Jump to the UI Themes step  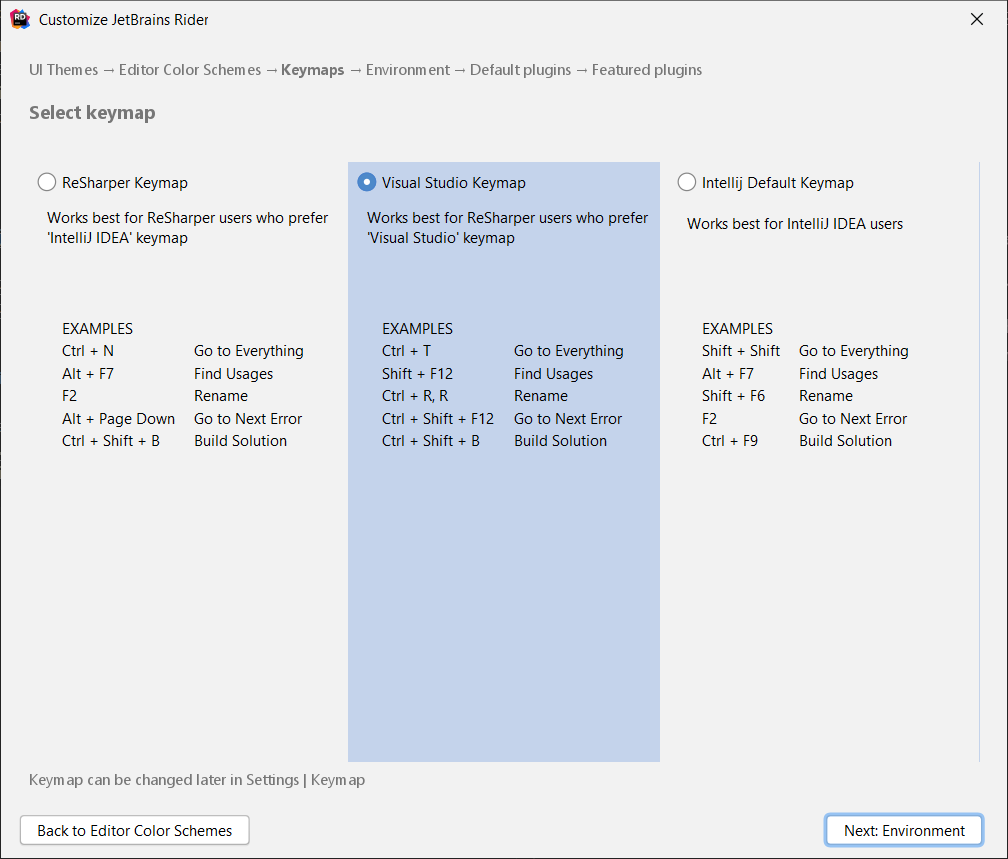coord(63,70)
